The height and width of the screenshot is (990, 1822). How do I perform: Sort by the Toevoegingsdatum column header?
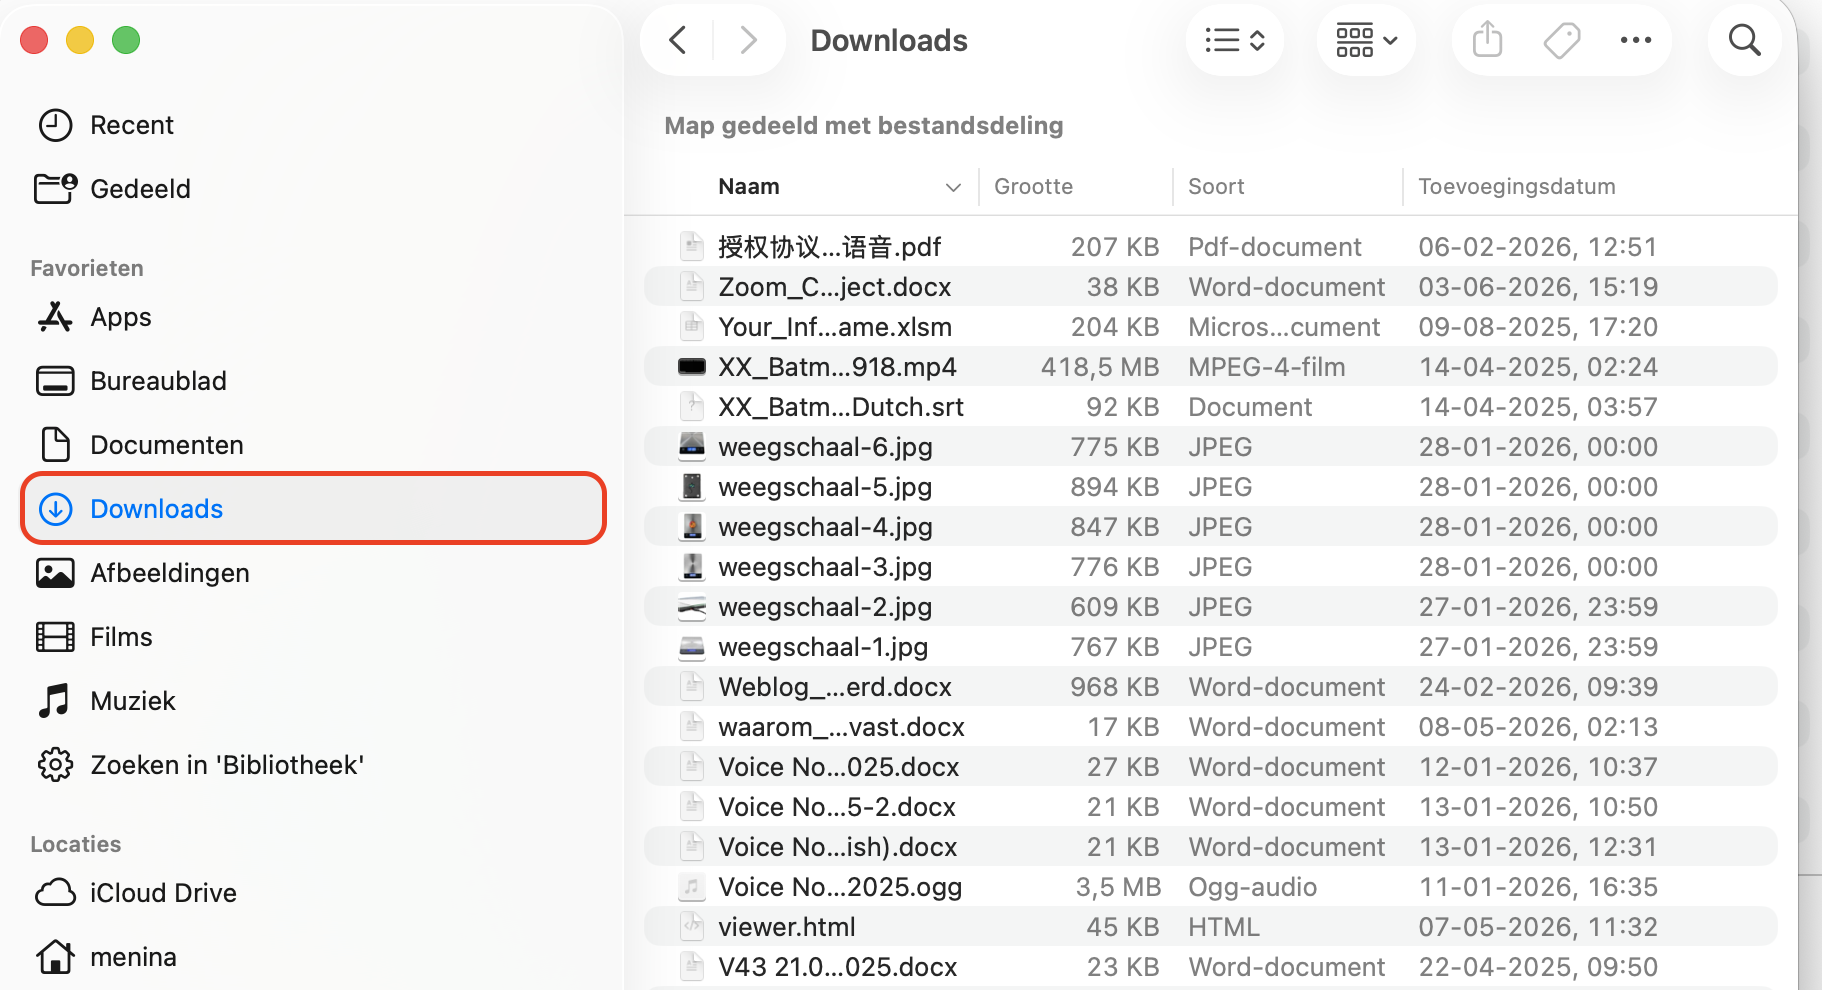[1516, 187]
